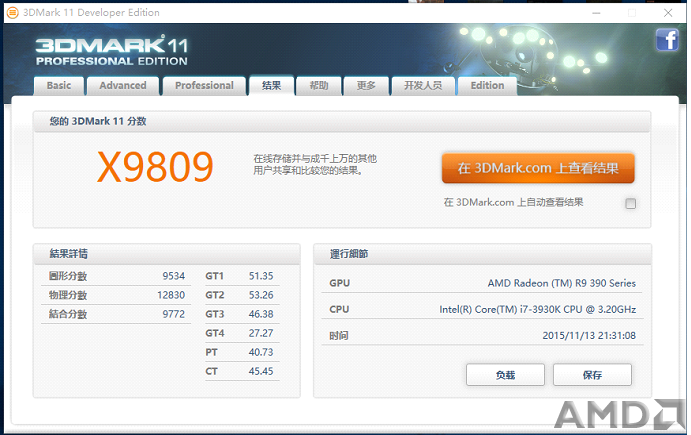The image size is (691, 435).
Task: Minimize the 3DMark 11 window
Action: click(x=596, y=13)
